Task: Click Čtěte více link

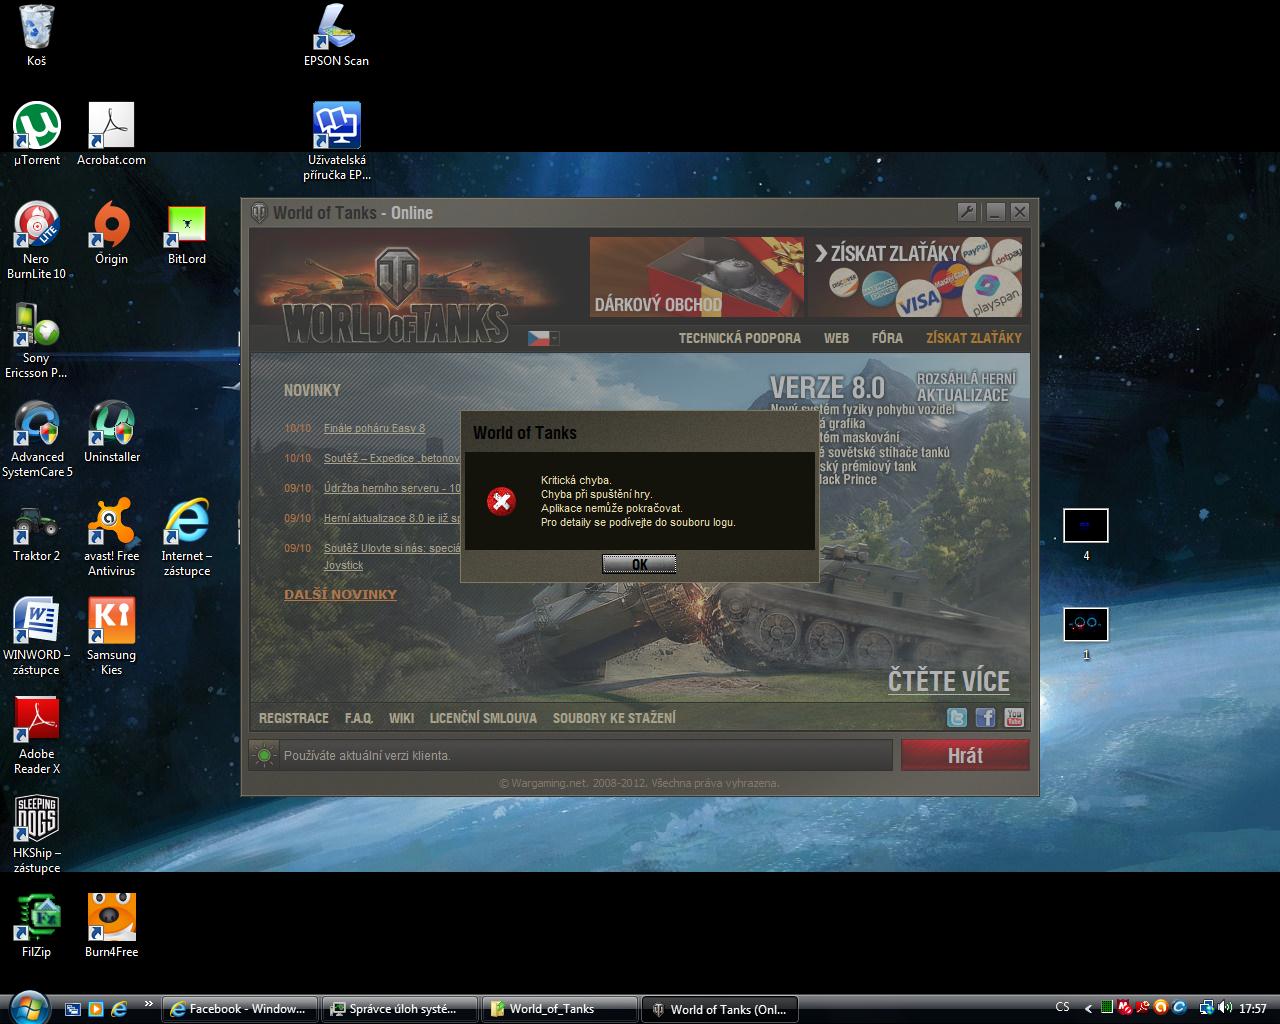Action: [x=948, y=681]
